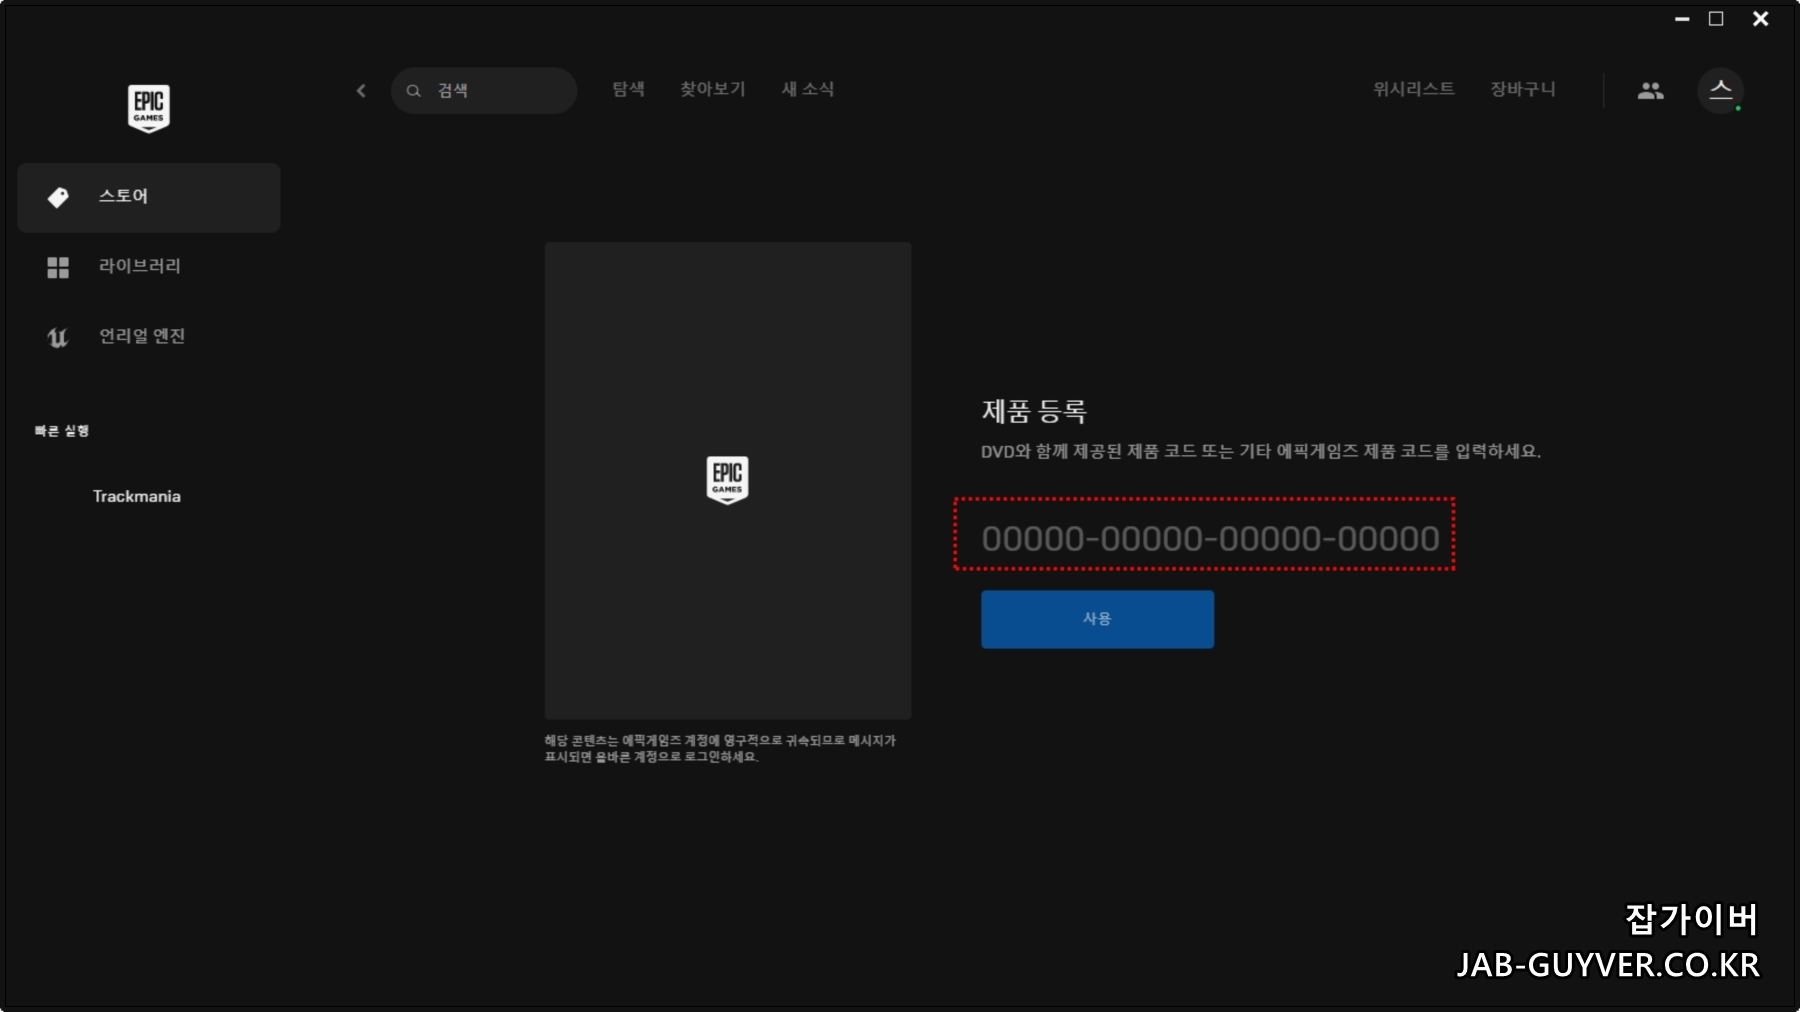Click the store tag icon
1800x1012 pixels.
coord(58,198)
